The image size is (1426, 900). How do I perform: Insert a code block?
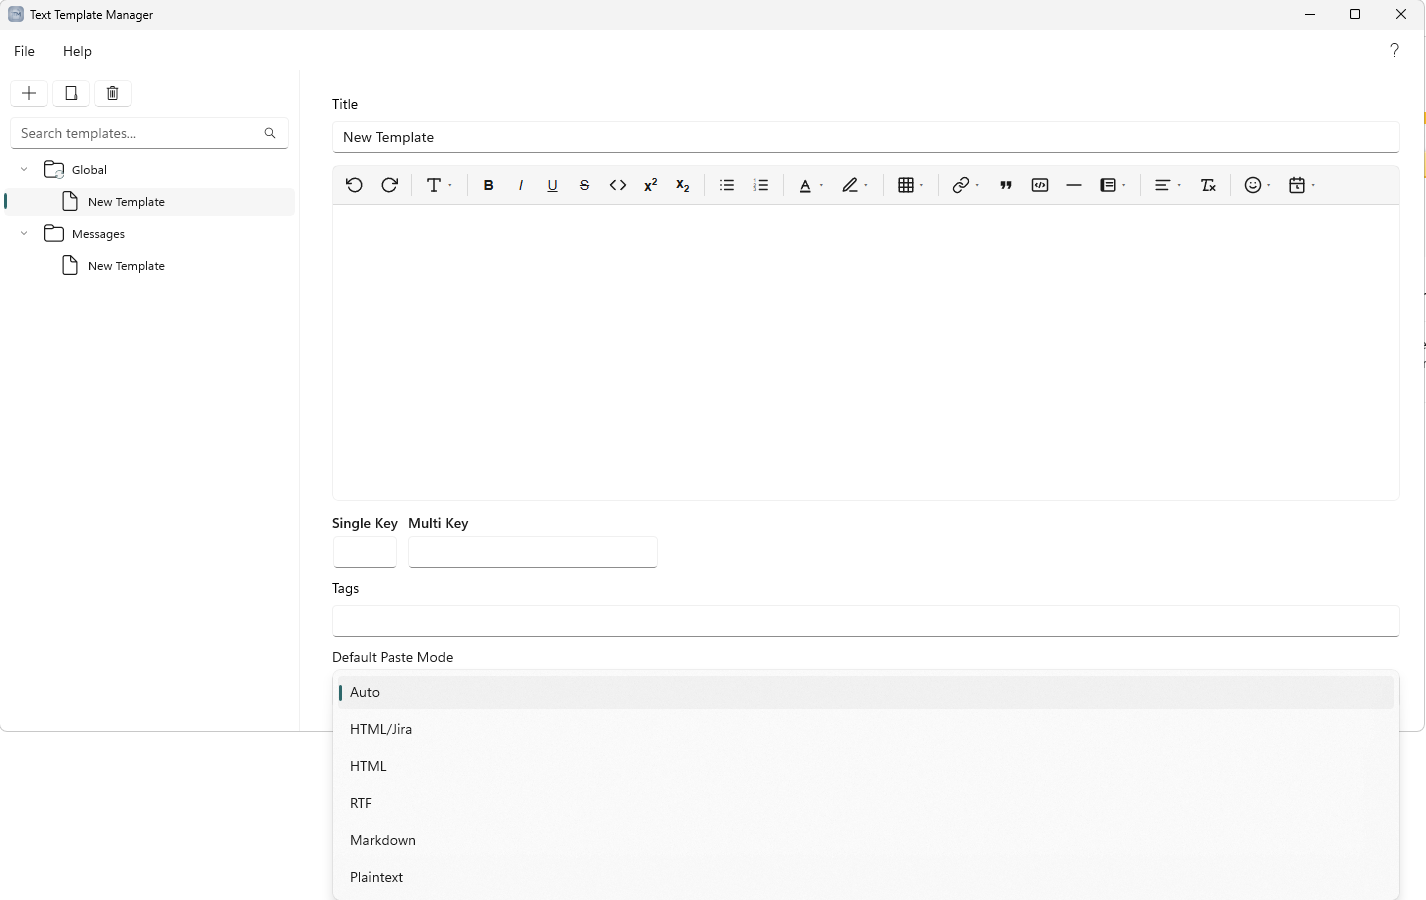click(1040, 185)
